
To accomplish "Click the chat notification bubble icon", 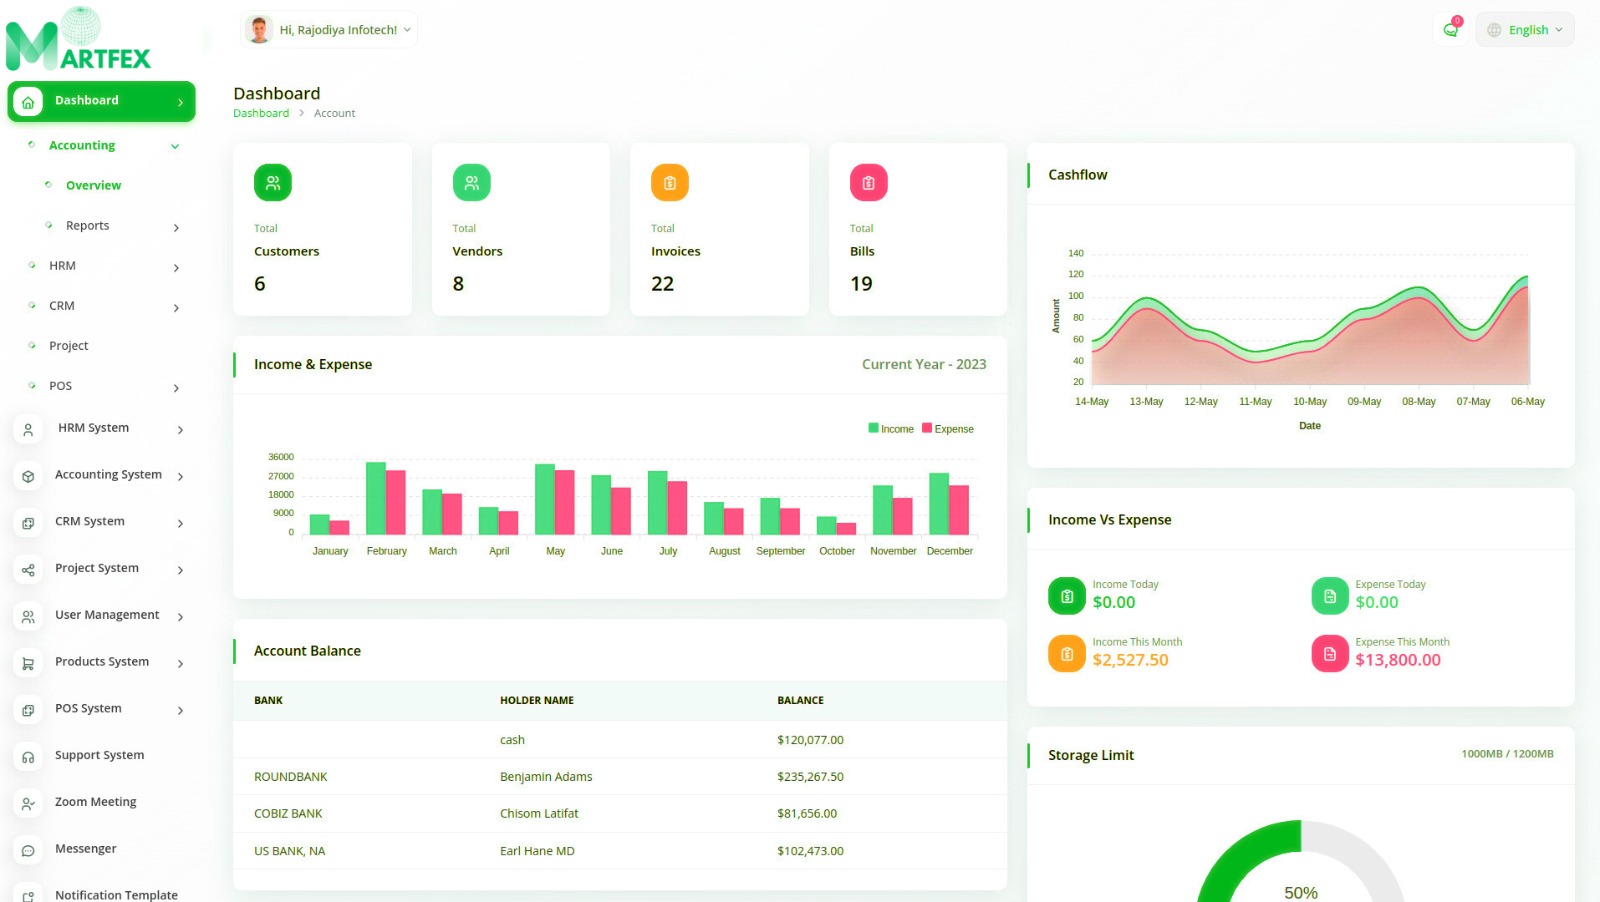I will pos(1450,30).
